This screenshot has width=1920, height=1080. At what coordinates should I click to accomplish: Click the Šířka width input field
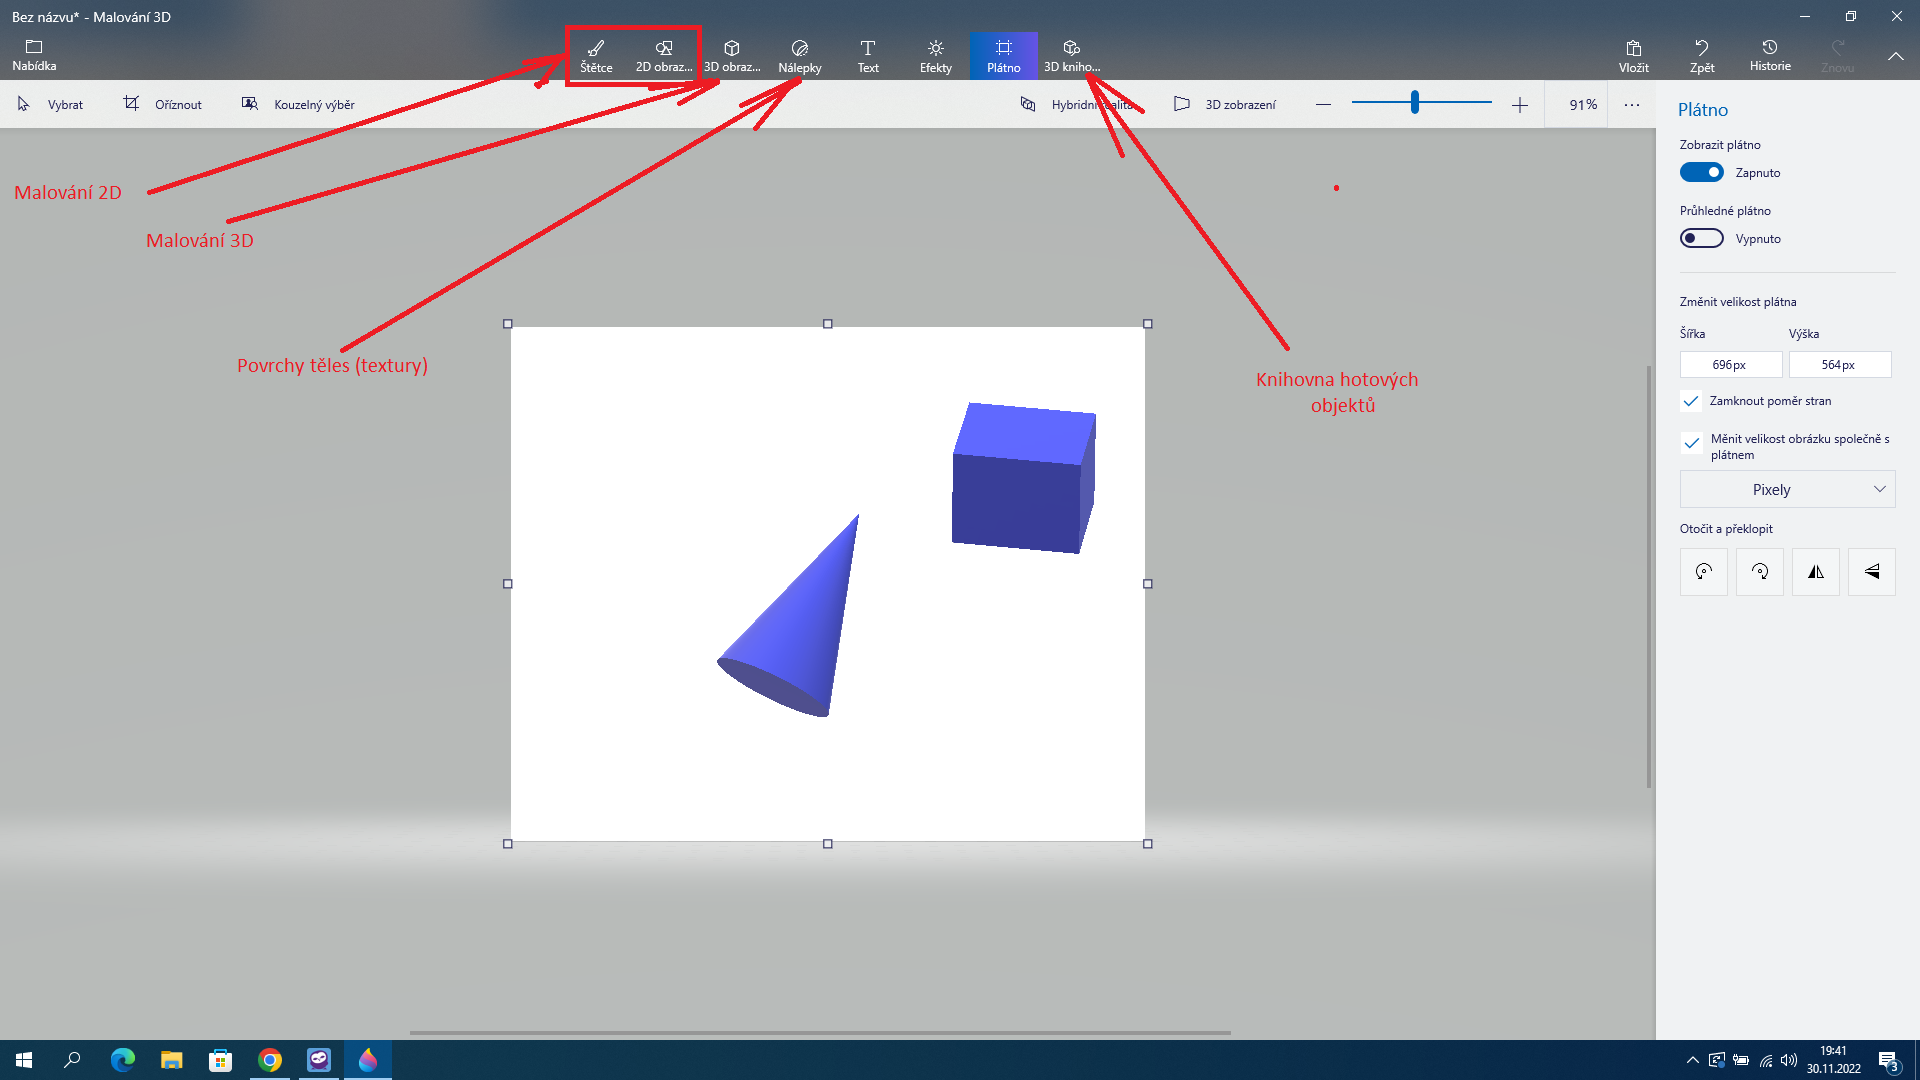[1730, 365]
